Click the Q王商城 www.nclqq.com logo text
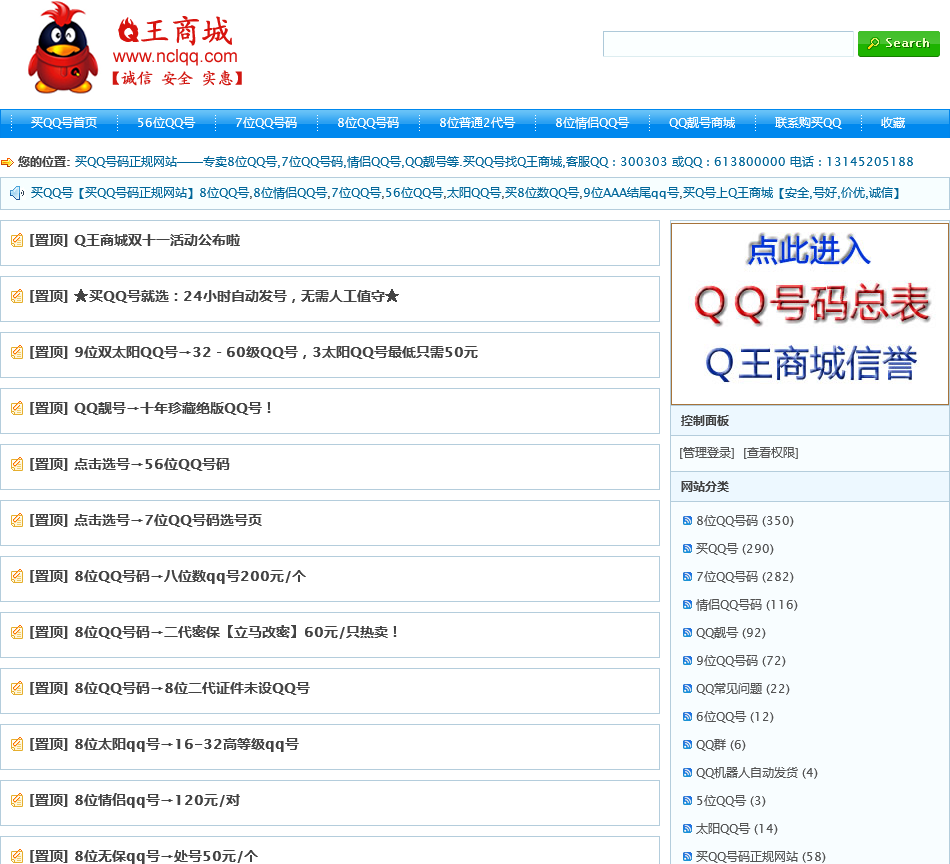Screen dimensions: 950x864 176,52
